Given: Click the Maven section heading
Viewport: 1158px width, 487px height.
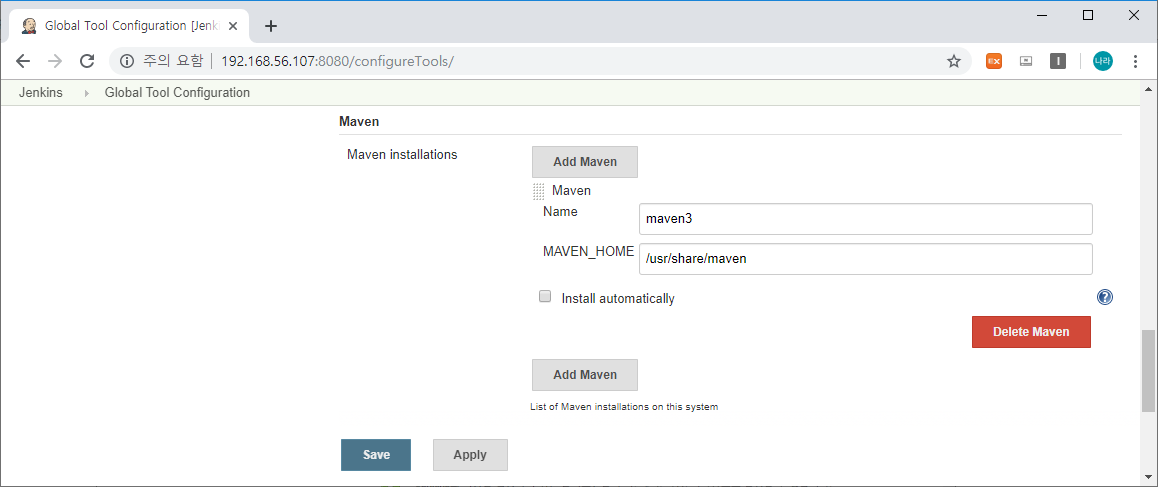Looking at the screenshot, I should click(360, 121).
